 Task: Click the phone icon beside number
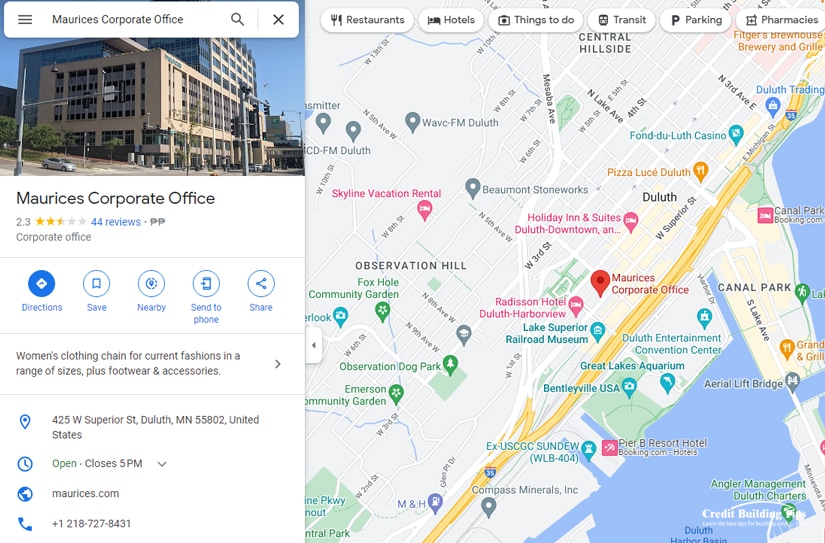[x=25, y=524]
